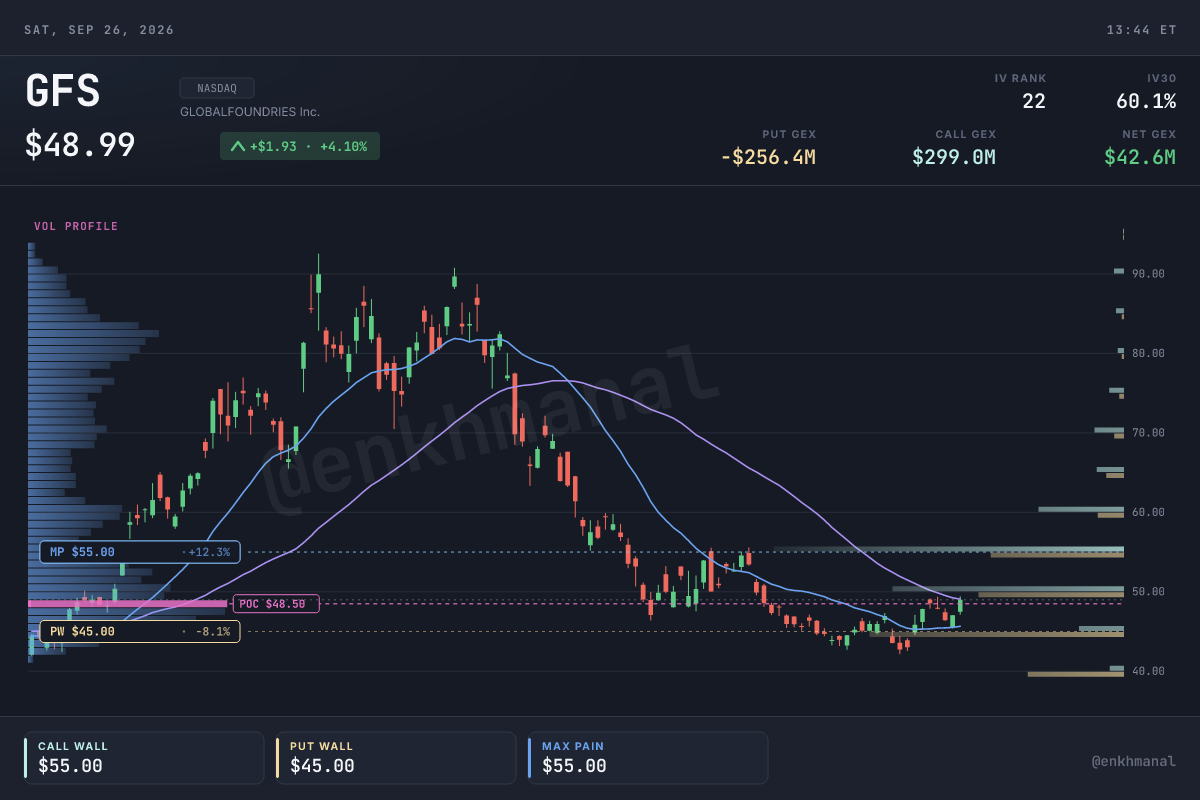Click the PUT WALL $45.00 card

(x=396, y=758)
